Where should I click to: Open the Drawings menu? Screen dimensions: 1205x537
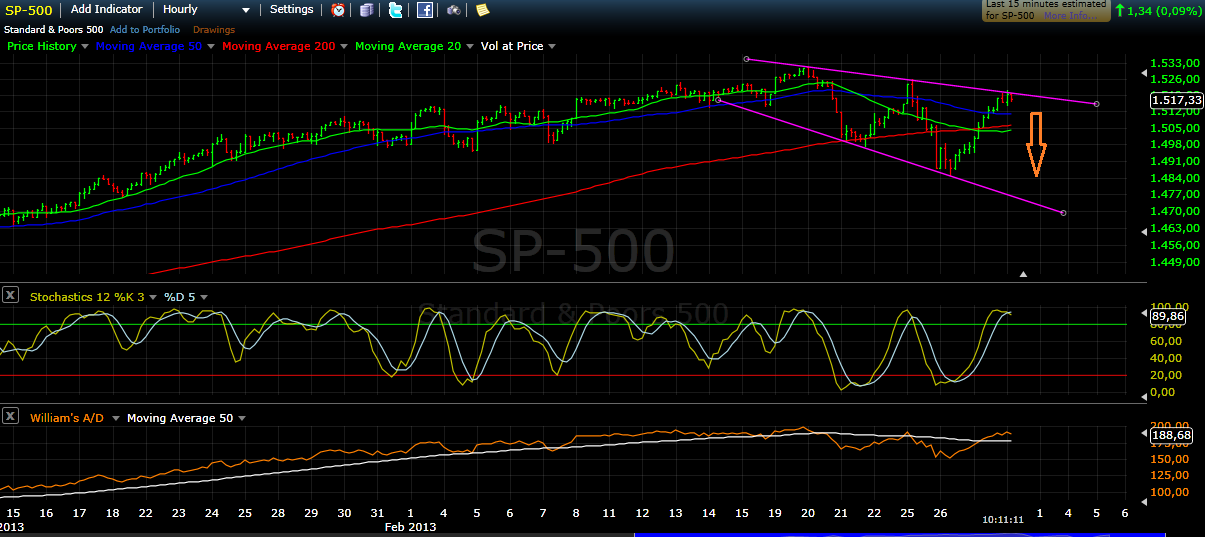(x=213, y=30)
